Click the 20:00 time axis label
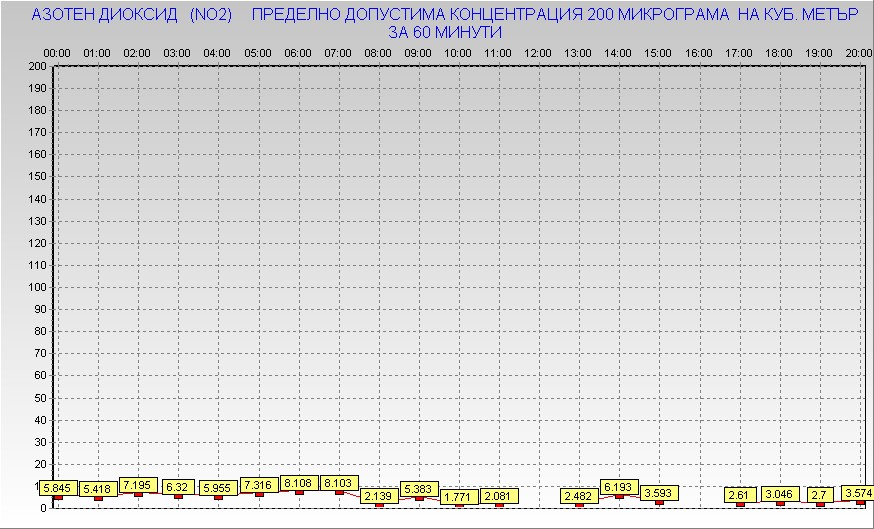The height and width of the screenshot is (529, 874). [x=859, y=54]
